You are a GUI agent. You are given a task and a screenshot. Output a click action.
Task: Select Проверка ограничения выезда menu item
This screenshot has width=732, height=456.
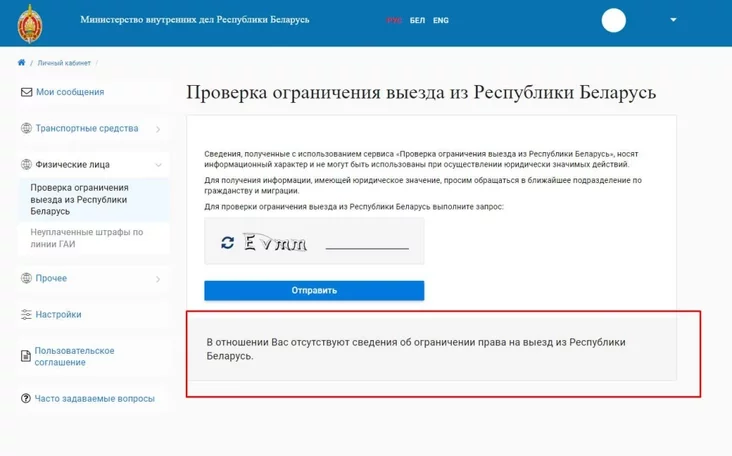coord(80,199)
